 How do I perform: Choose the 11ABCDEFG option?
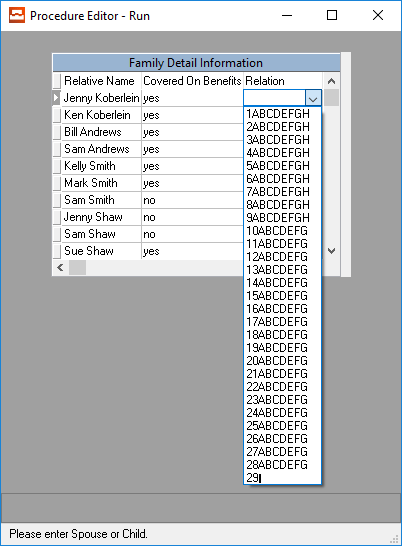pyautogui.click(x=282, y=244)
